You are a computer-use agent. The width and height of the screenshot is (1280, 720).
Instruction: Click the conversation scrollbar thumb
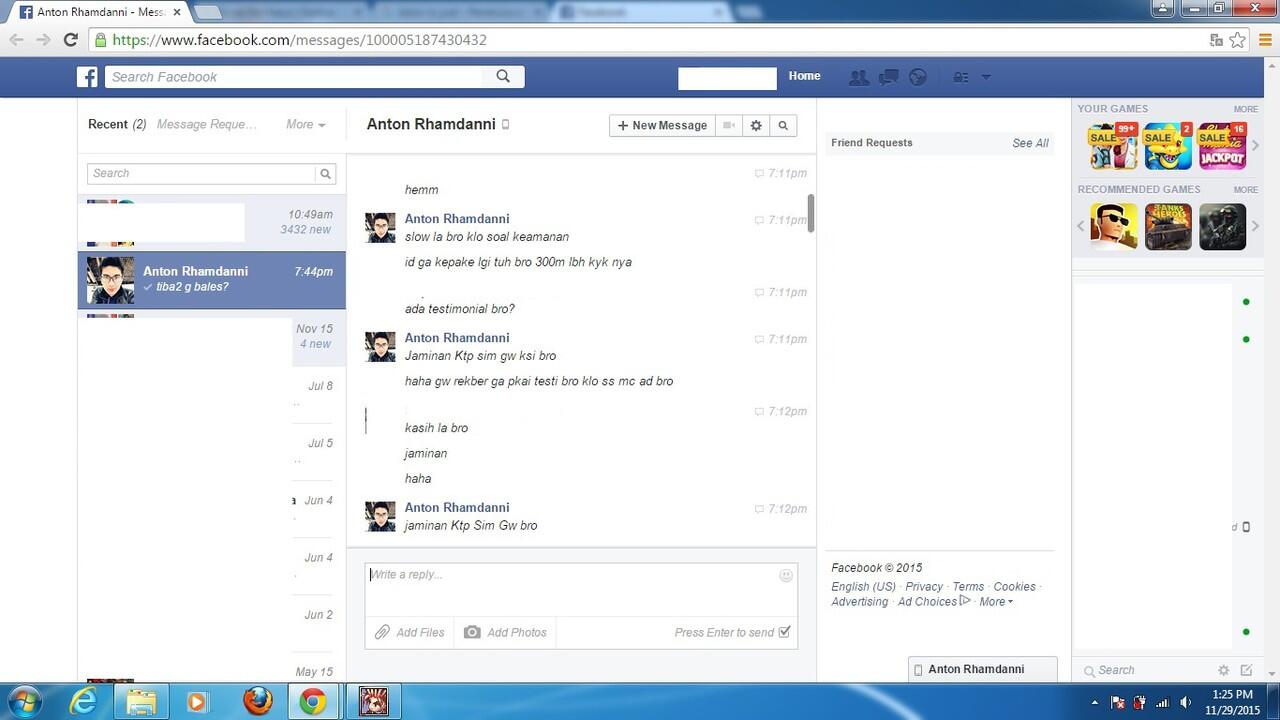811,213
